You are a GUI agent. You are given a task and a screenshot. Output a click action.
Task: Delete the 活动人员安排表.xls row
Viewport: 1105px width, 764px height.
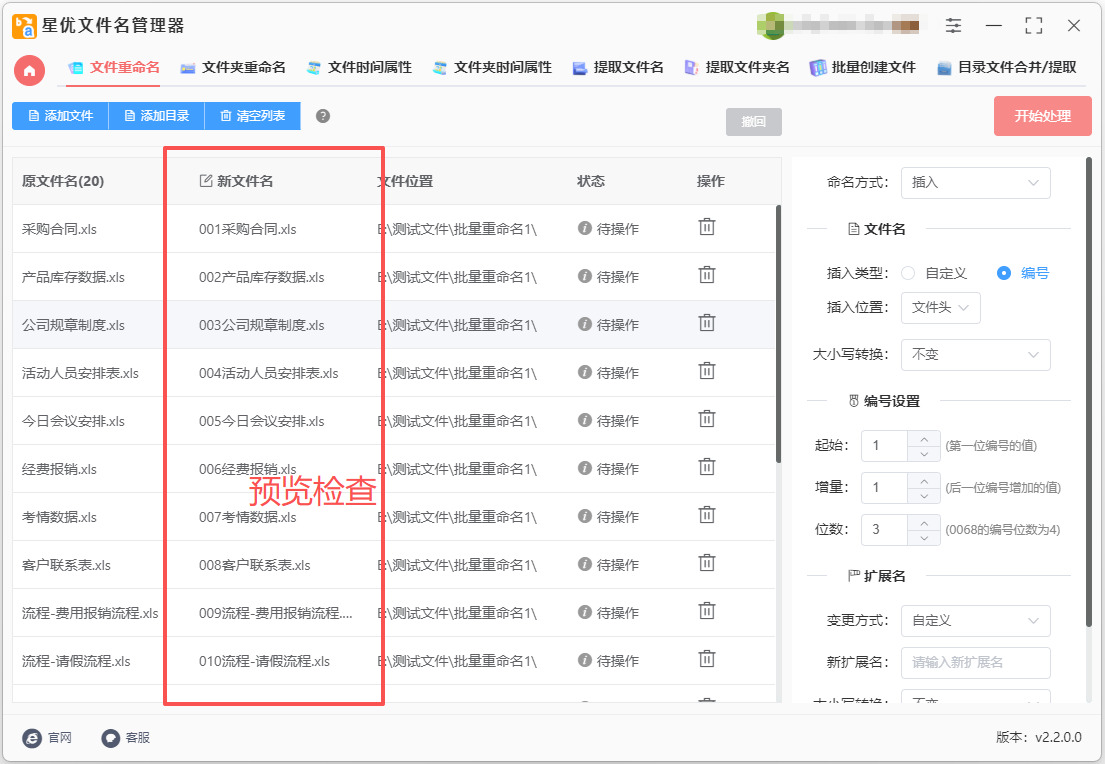tap(707, 371)
